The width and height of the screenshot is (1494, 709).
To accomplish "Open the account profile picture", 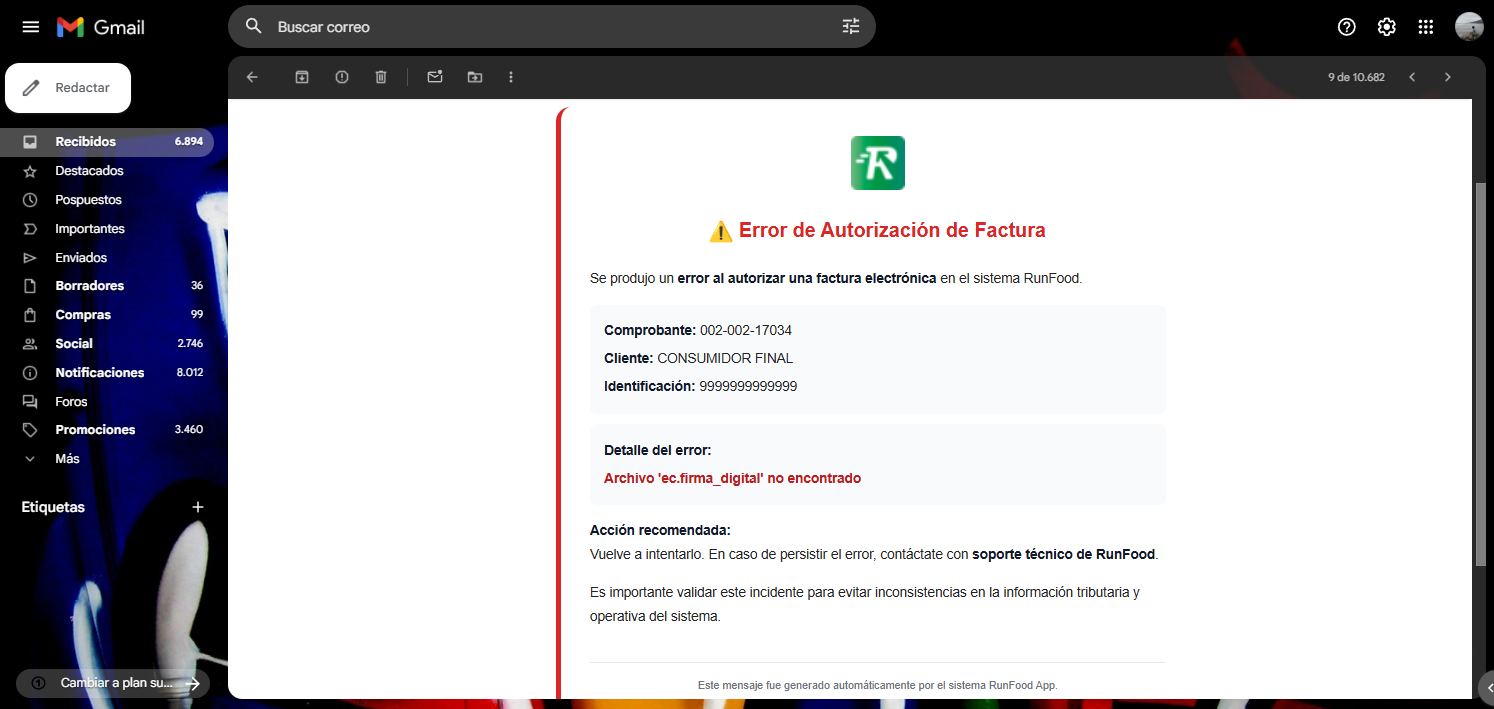I will tap(1469, 27).
